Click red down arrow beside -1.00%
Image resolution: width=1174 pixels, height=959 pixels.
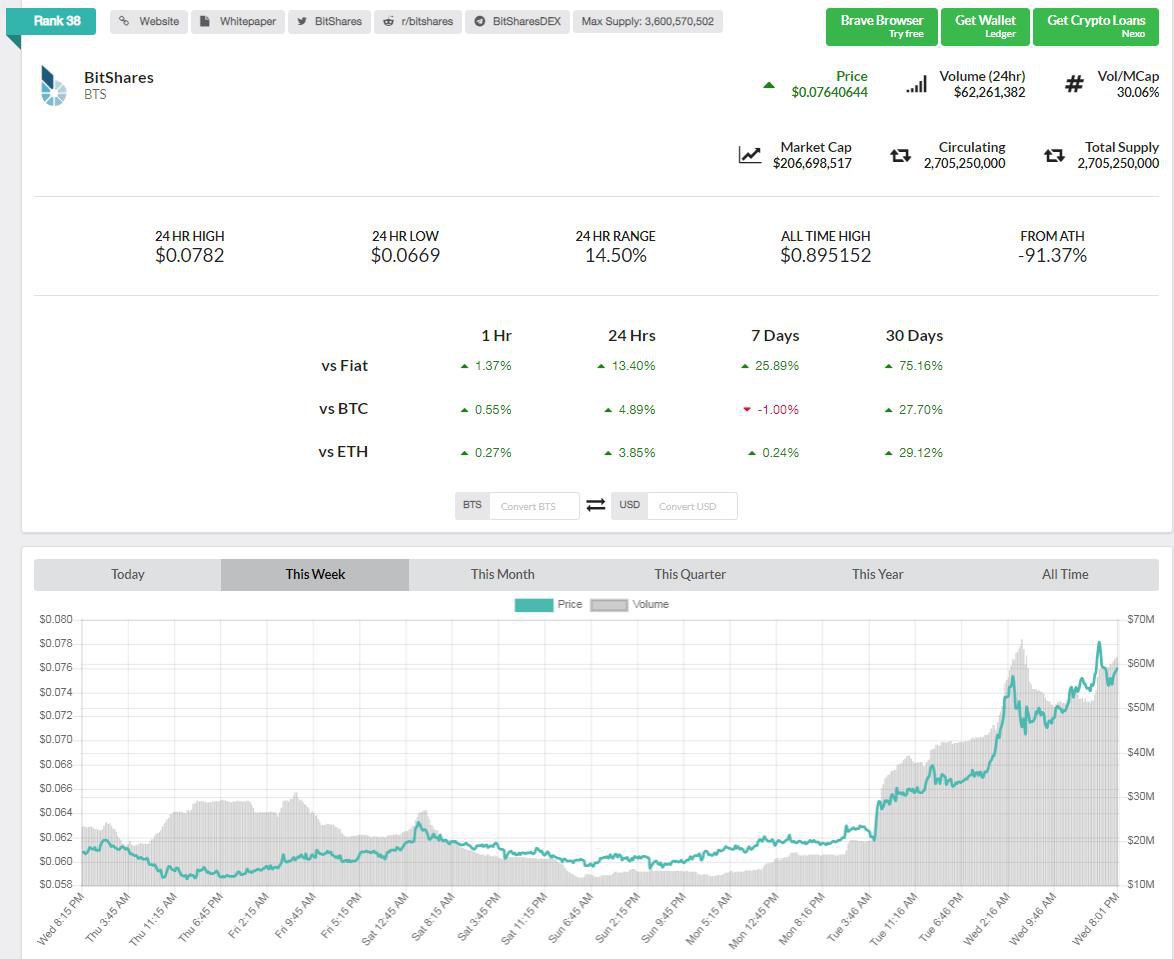click(x=746, y=410)
